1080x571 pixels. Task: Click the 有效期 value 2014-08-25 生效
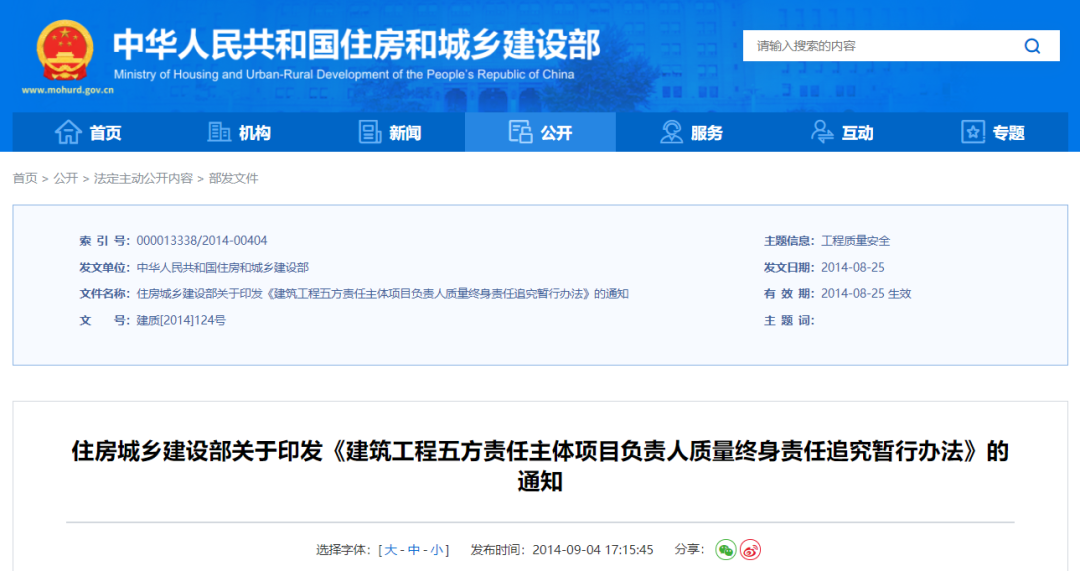click(866, 293)
